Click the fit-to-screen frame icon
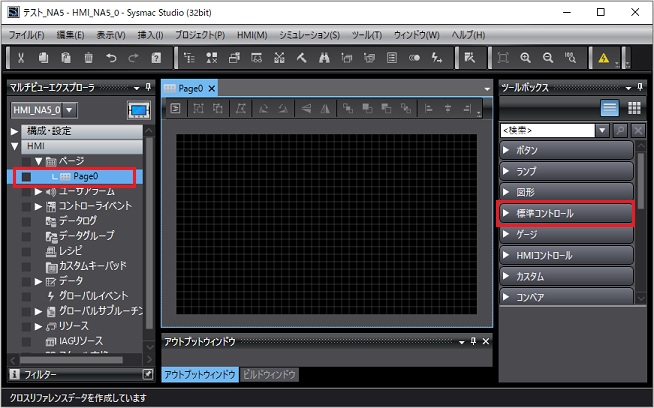This screenshot has width=654, height=408. (503, 58)
